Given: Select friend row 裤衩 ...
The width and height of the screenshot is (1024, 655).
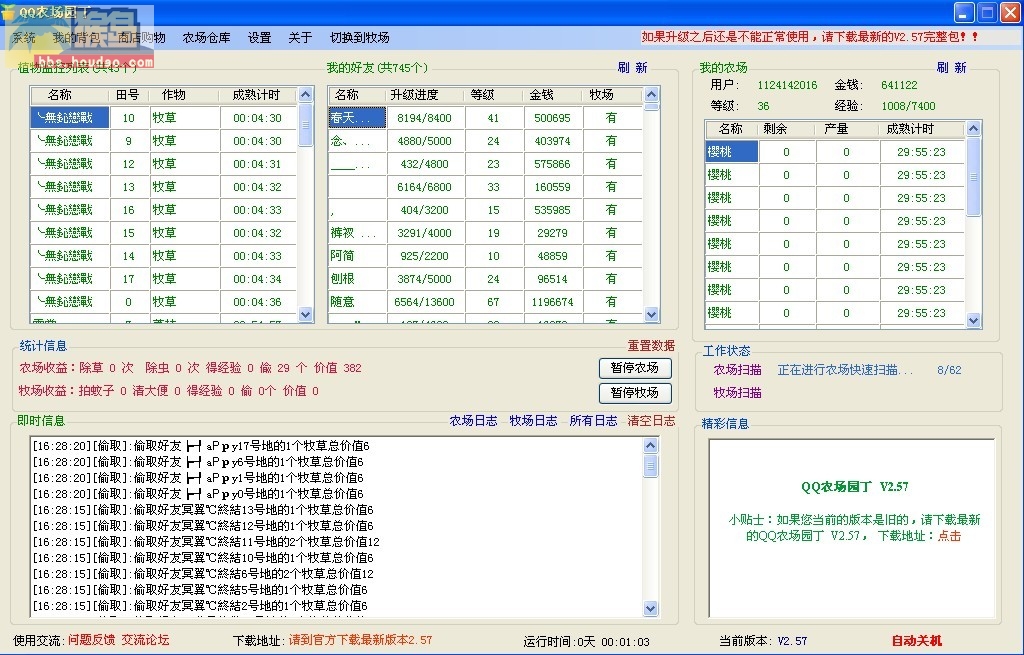Looking at the screenshot, I should (x=486, y=233).
